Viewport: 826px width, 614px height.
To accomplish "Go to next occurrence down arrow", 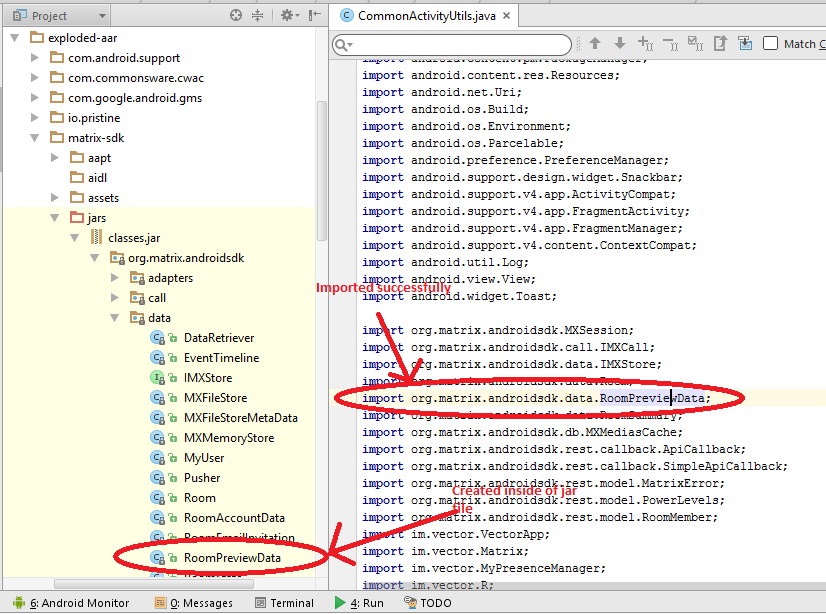I will click(620, 43).
